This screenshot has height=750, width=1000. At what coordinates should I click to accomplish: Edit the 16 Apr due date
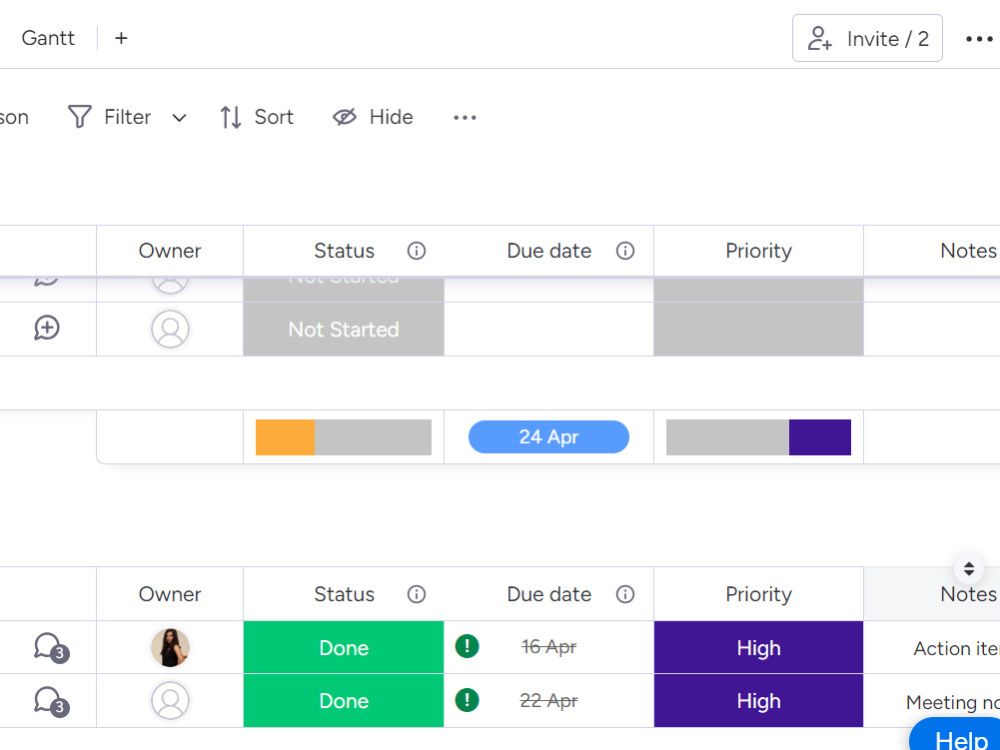(x=548, y=647)
